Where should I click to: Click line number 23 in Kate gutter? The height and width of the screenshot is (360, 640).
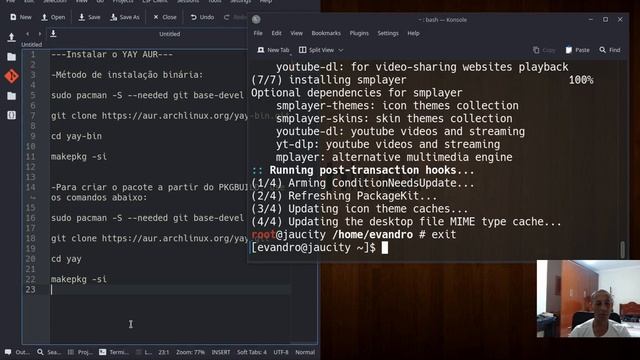(x=31, y=289)
